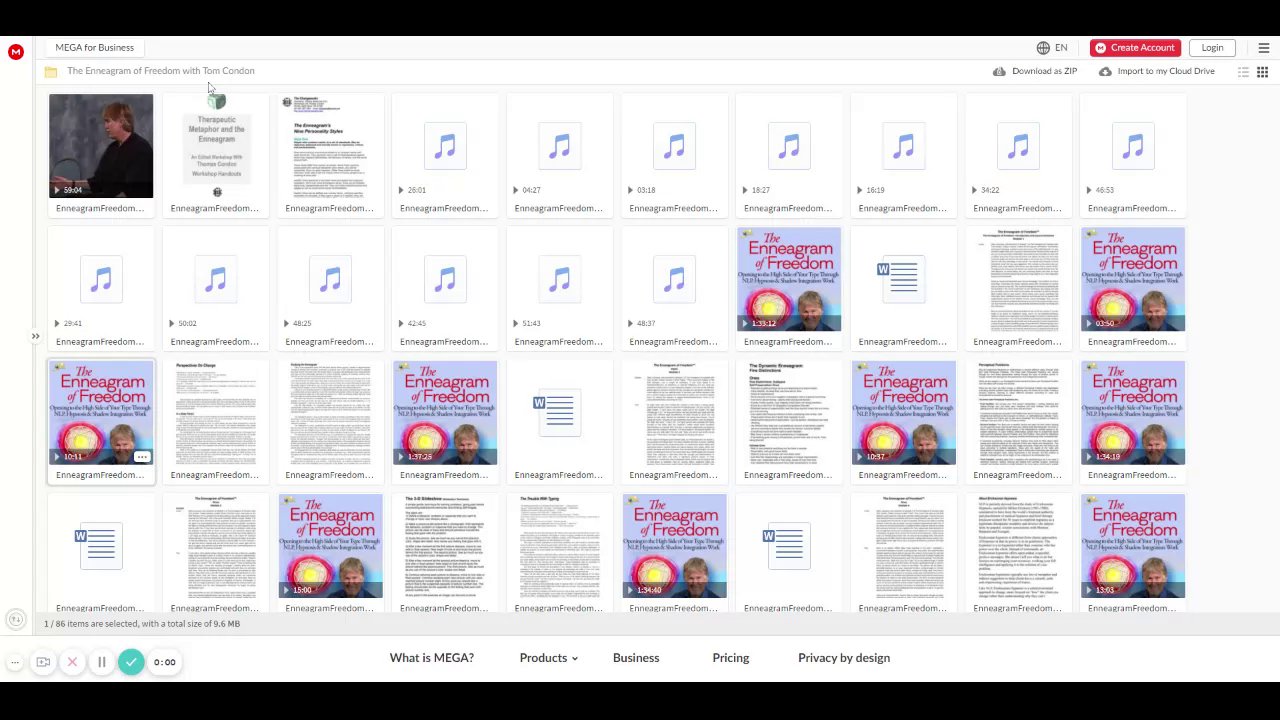Click the recorder more-options dots button

(x=15, y=662)
